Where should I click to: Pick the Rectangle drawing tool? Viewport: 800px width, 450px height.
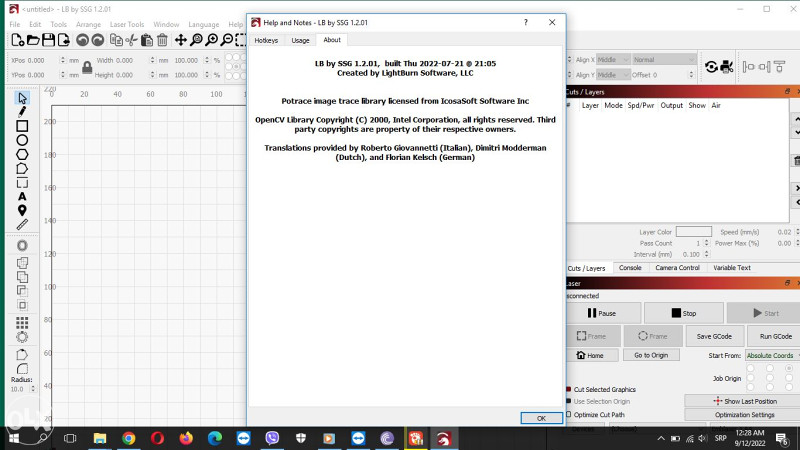pos(22,126)
